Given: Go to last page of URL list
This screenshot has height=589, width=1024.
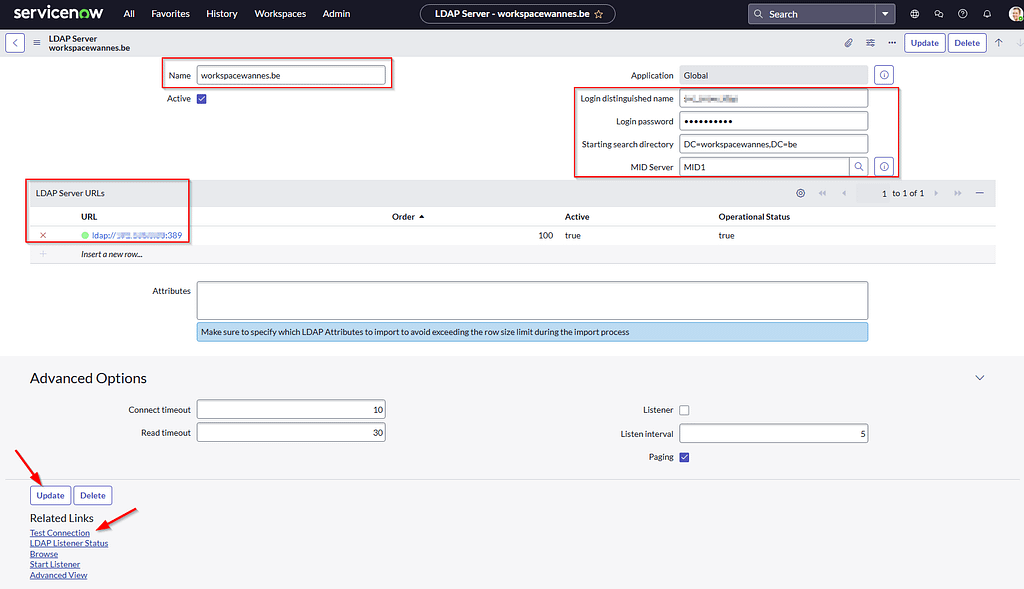Looking at the screenshot, I should 957,193.
